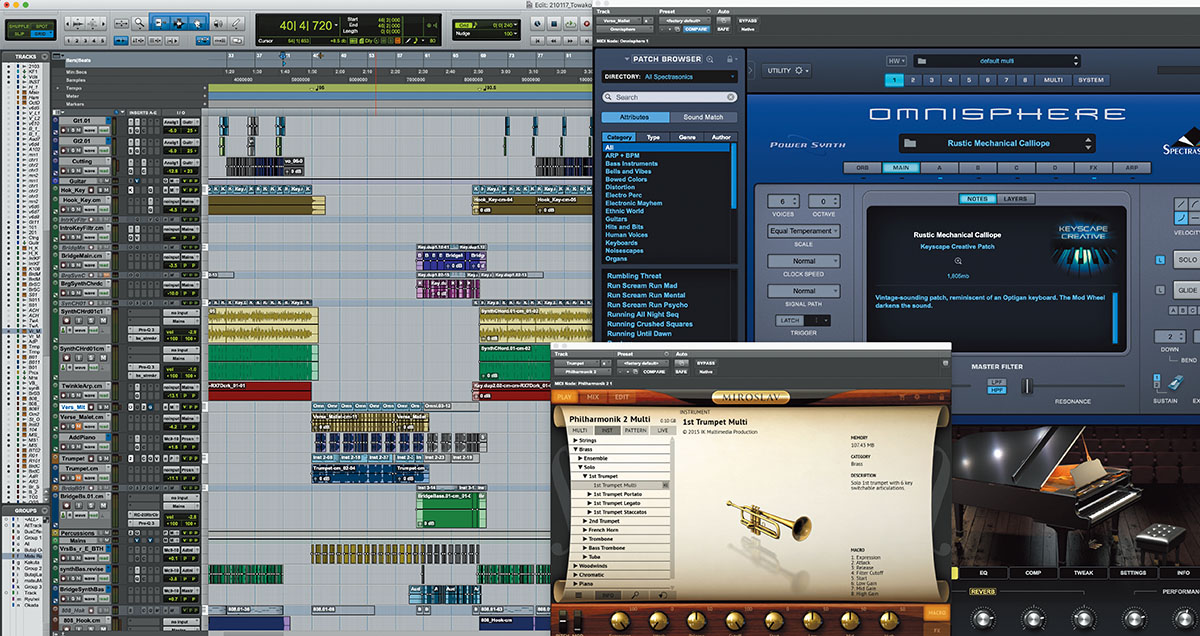Click the MULTI button in Omnisphere

point(1053,79)
